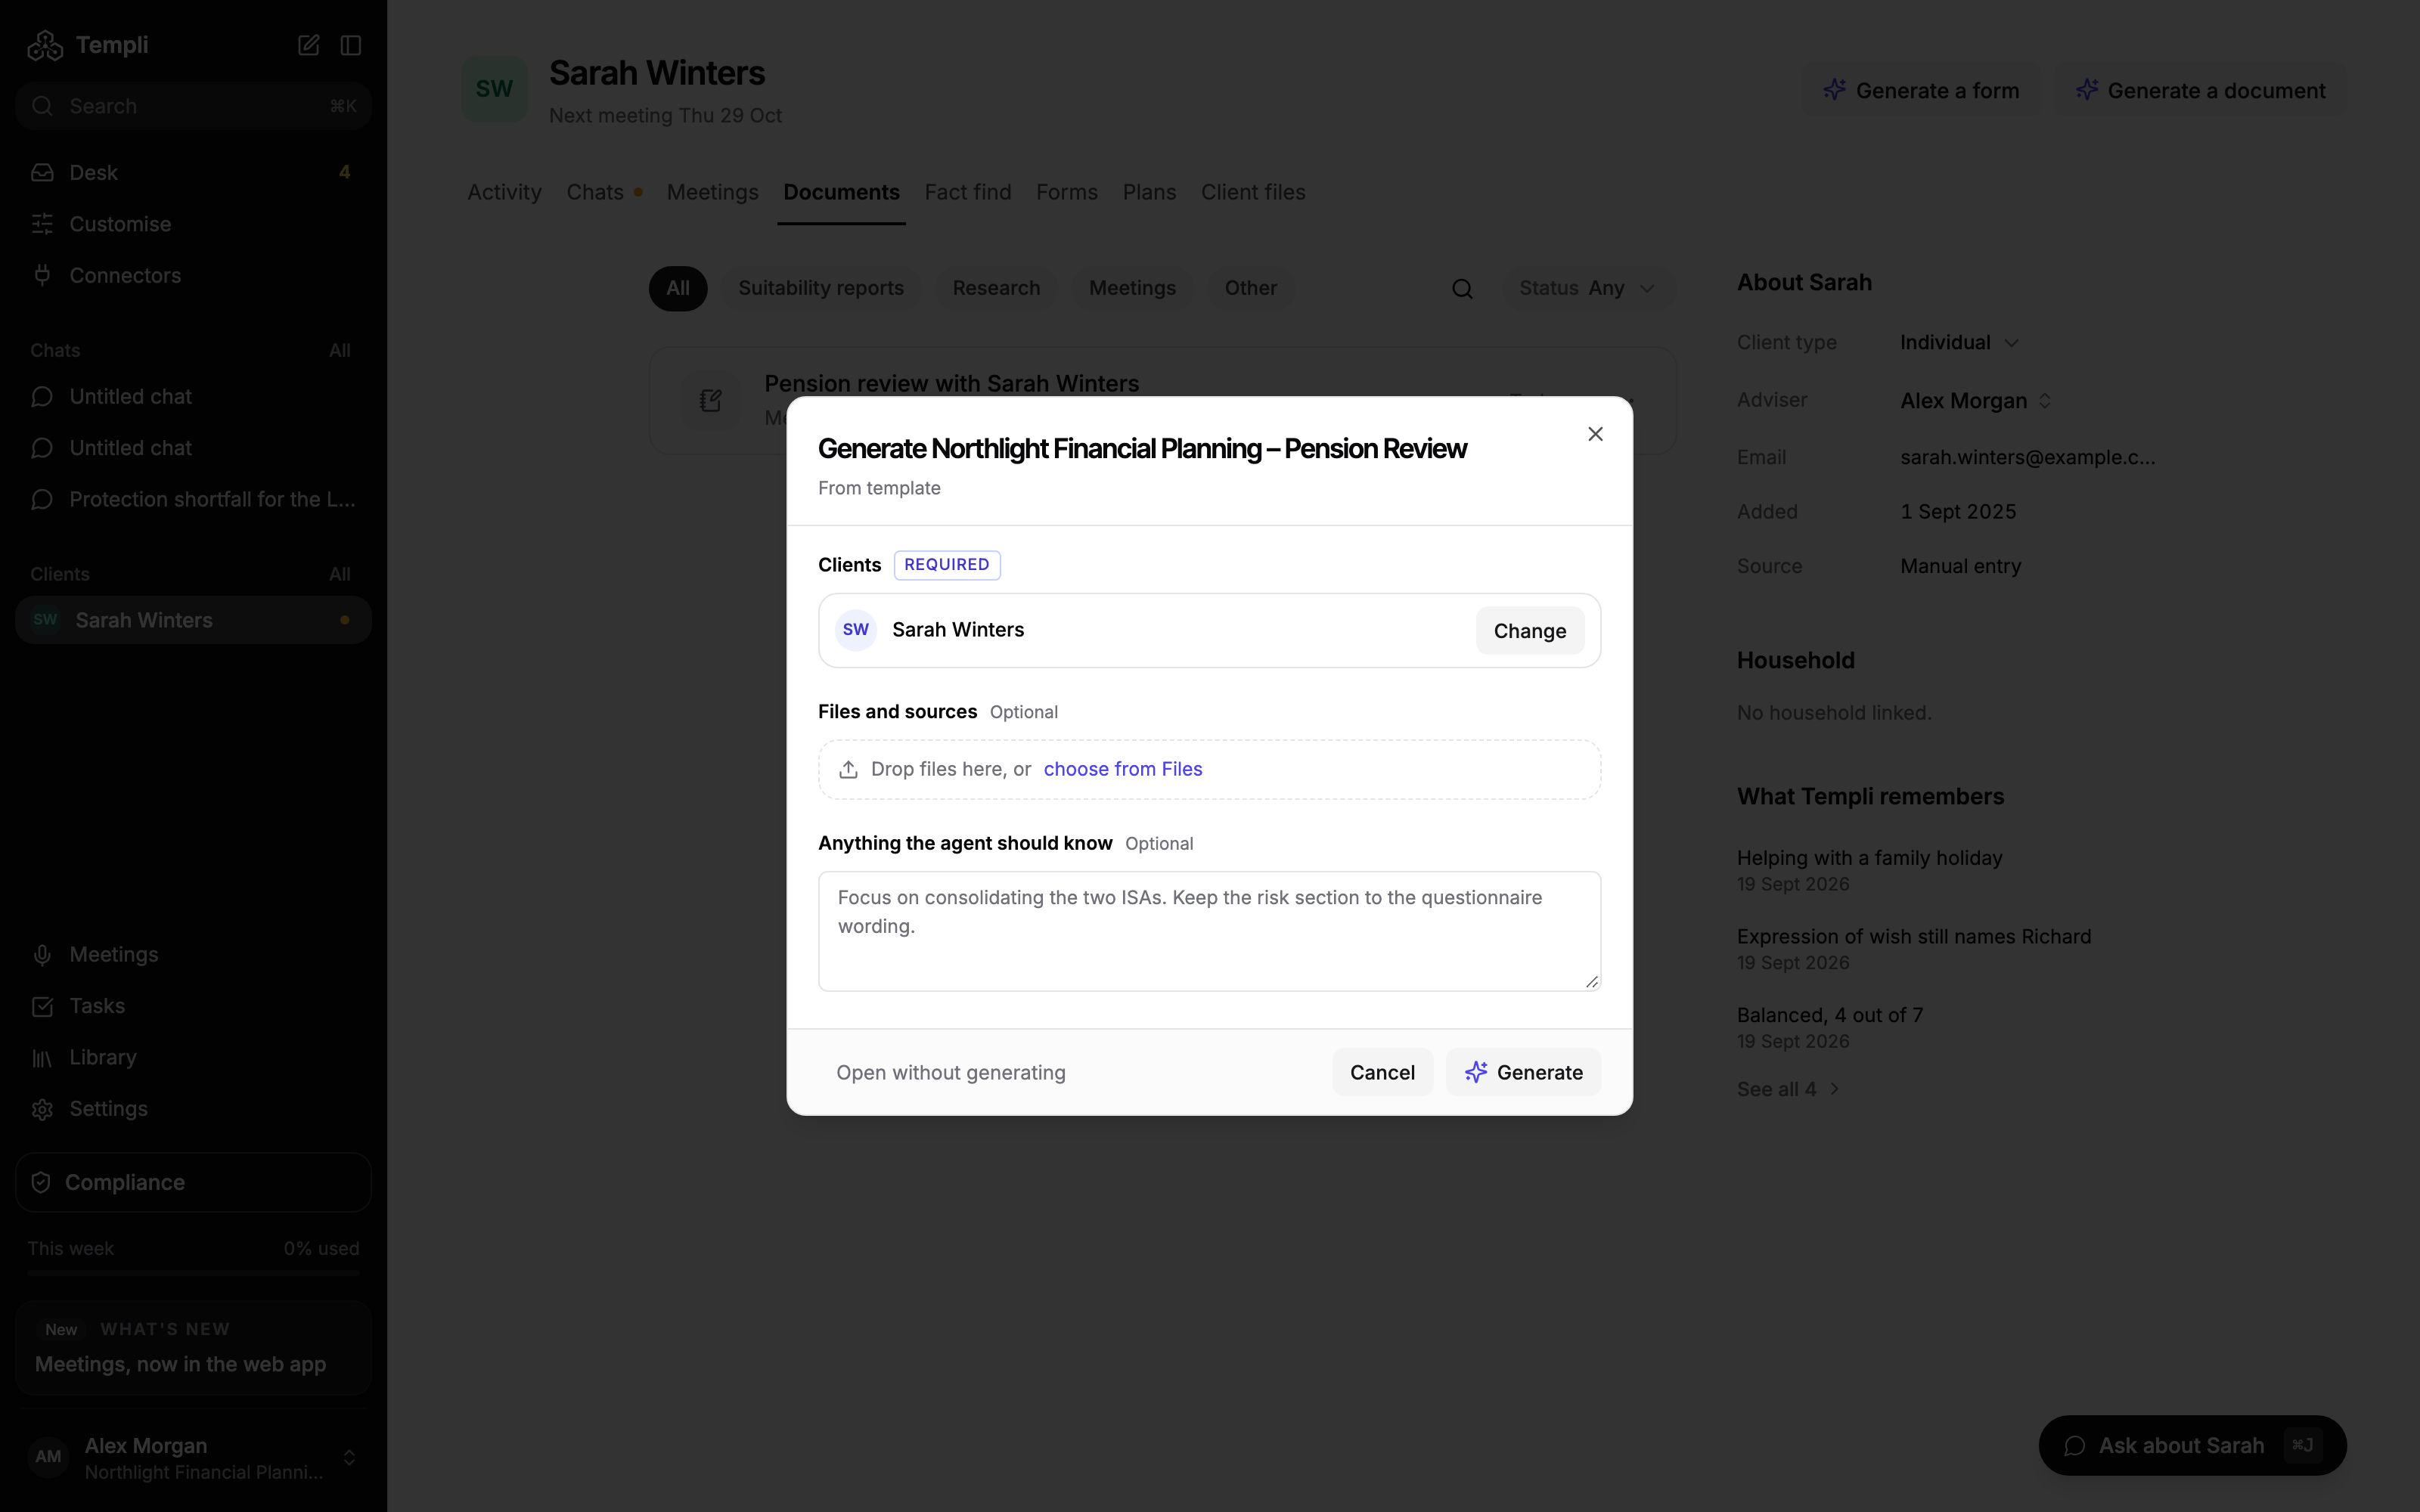Viewport: 2420px width, 1512px height.
Task: Open Customise in the sidebar
Action: tap(193, 224)
